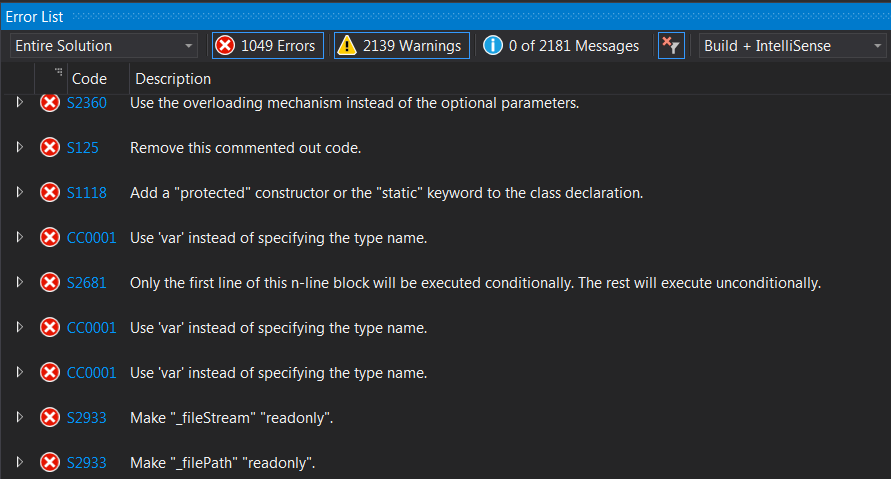Open the S125 rule code link
Screen dimensions: 891x479
[x=83, y=148]
